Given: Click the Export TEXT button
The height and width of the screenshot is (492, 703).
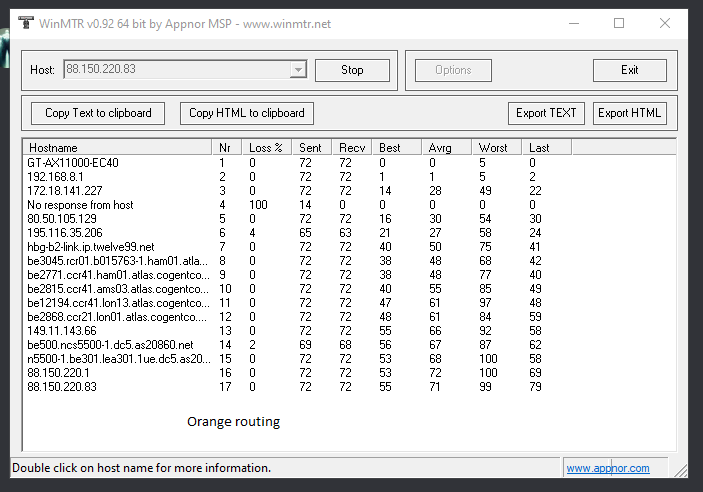Looking at the screenshot, I should tap(546, 113).
